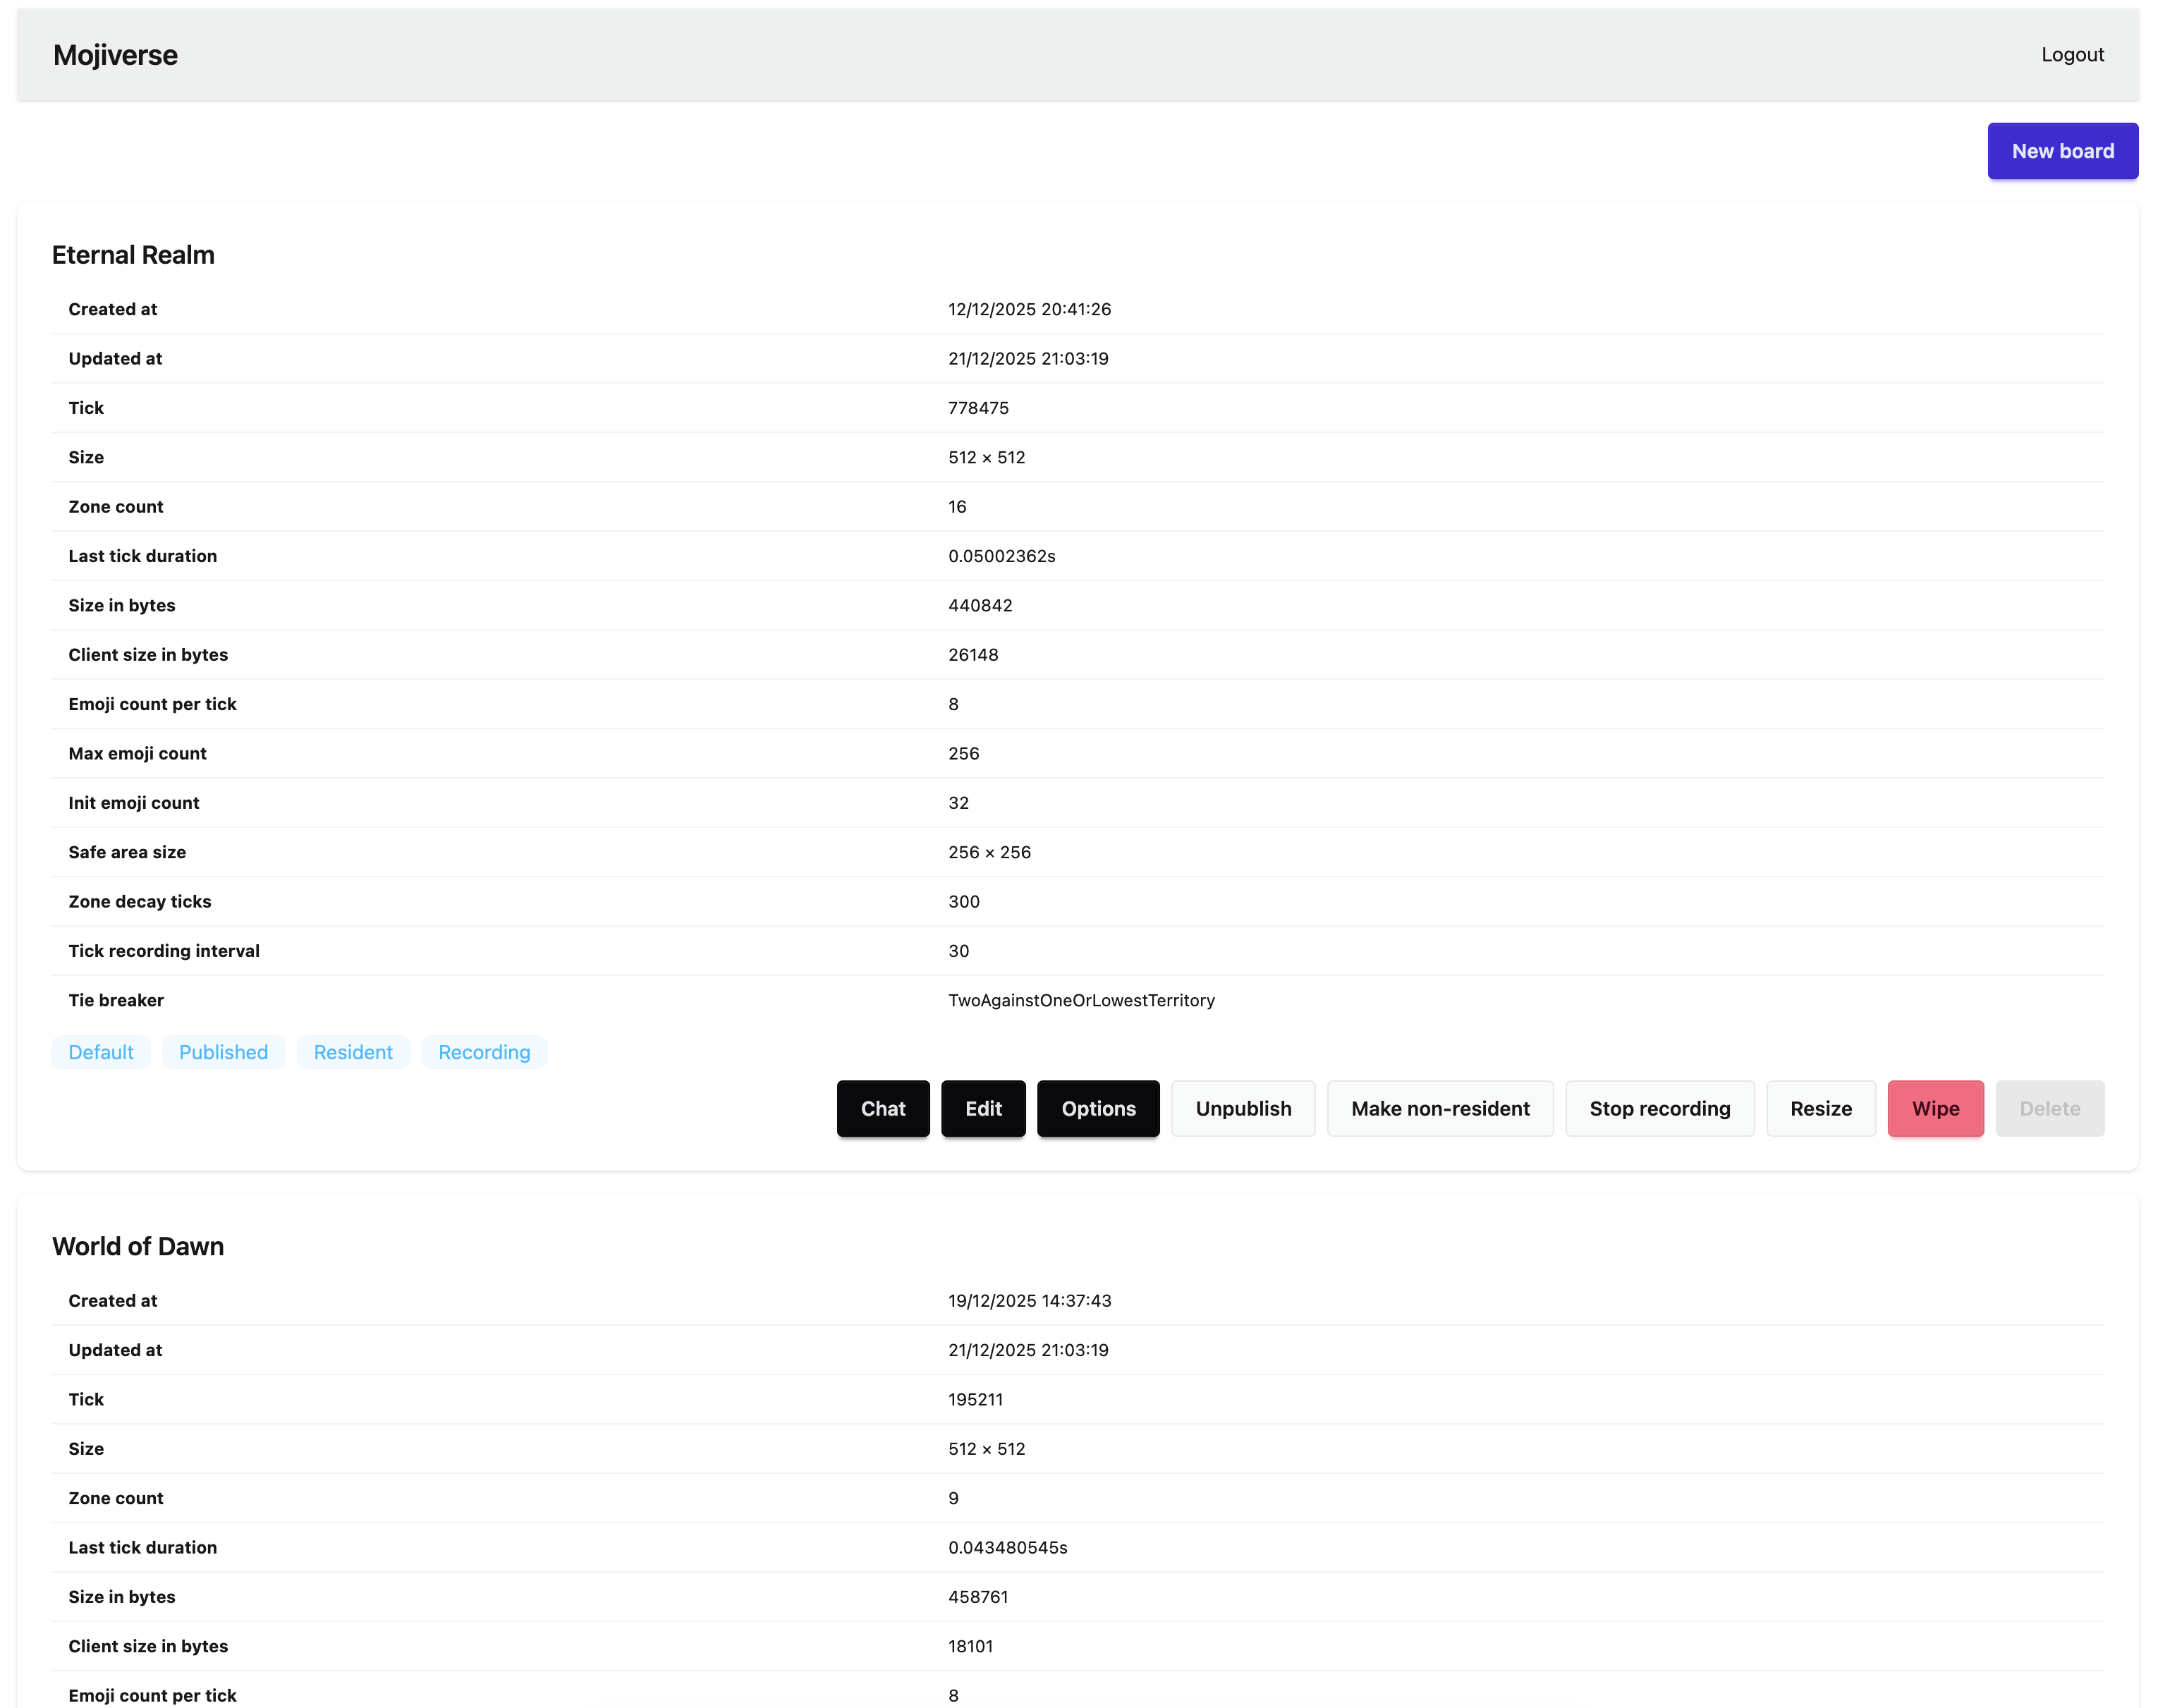The height and width of the screenshot is (1708, 2165).
Task: Unpublish the Eternal Realm board
Action: coord(1242,1108)
